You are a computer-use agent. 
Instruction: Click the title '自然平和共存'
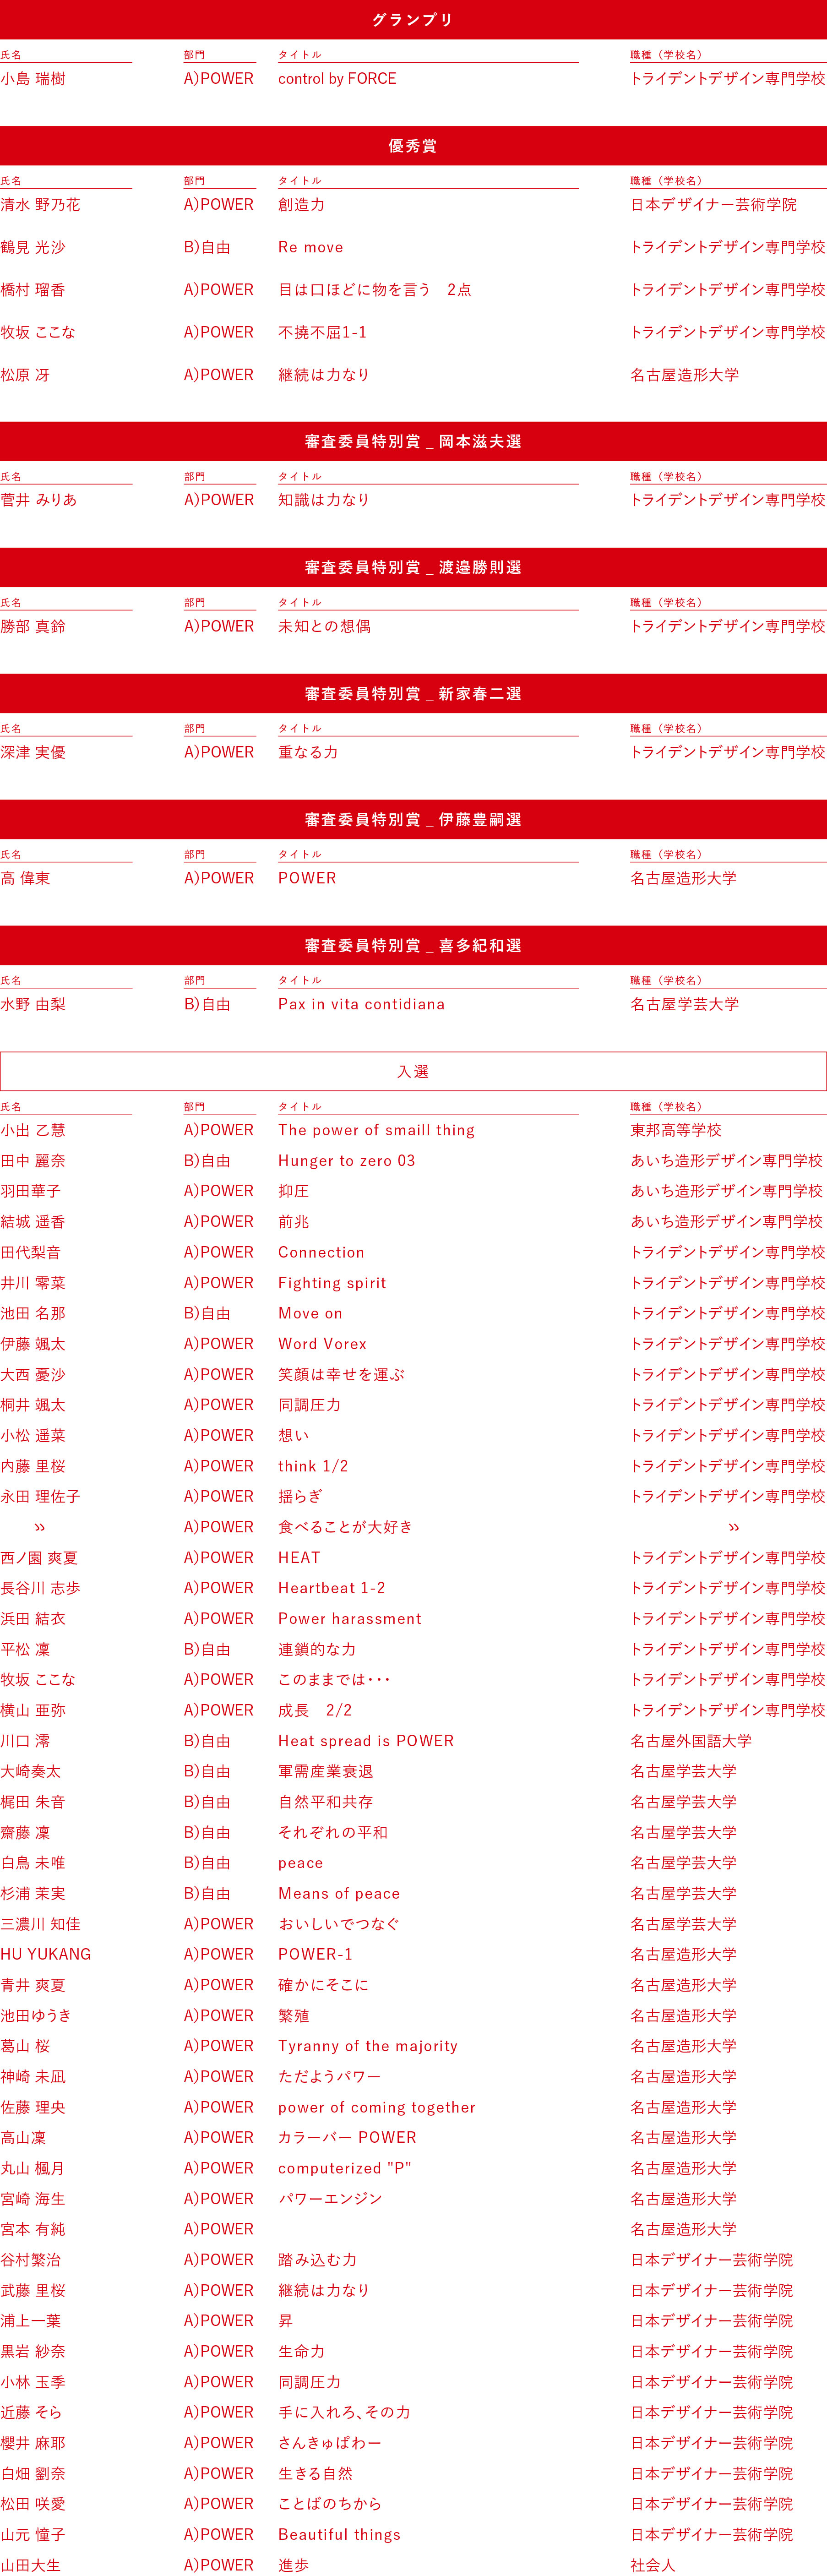pyautogui.click(x=325, y=1802)
